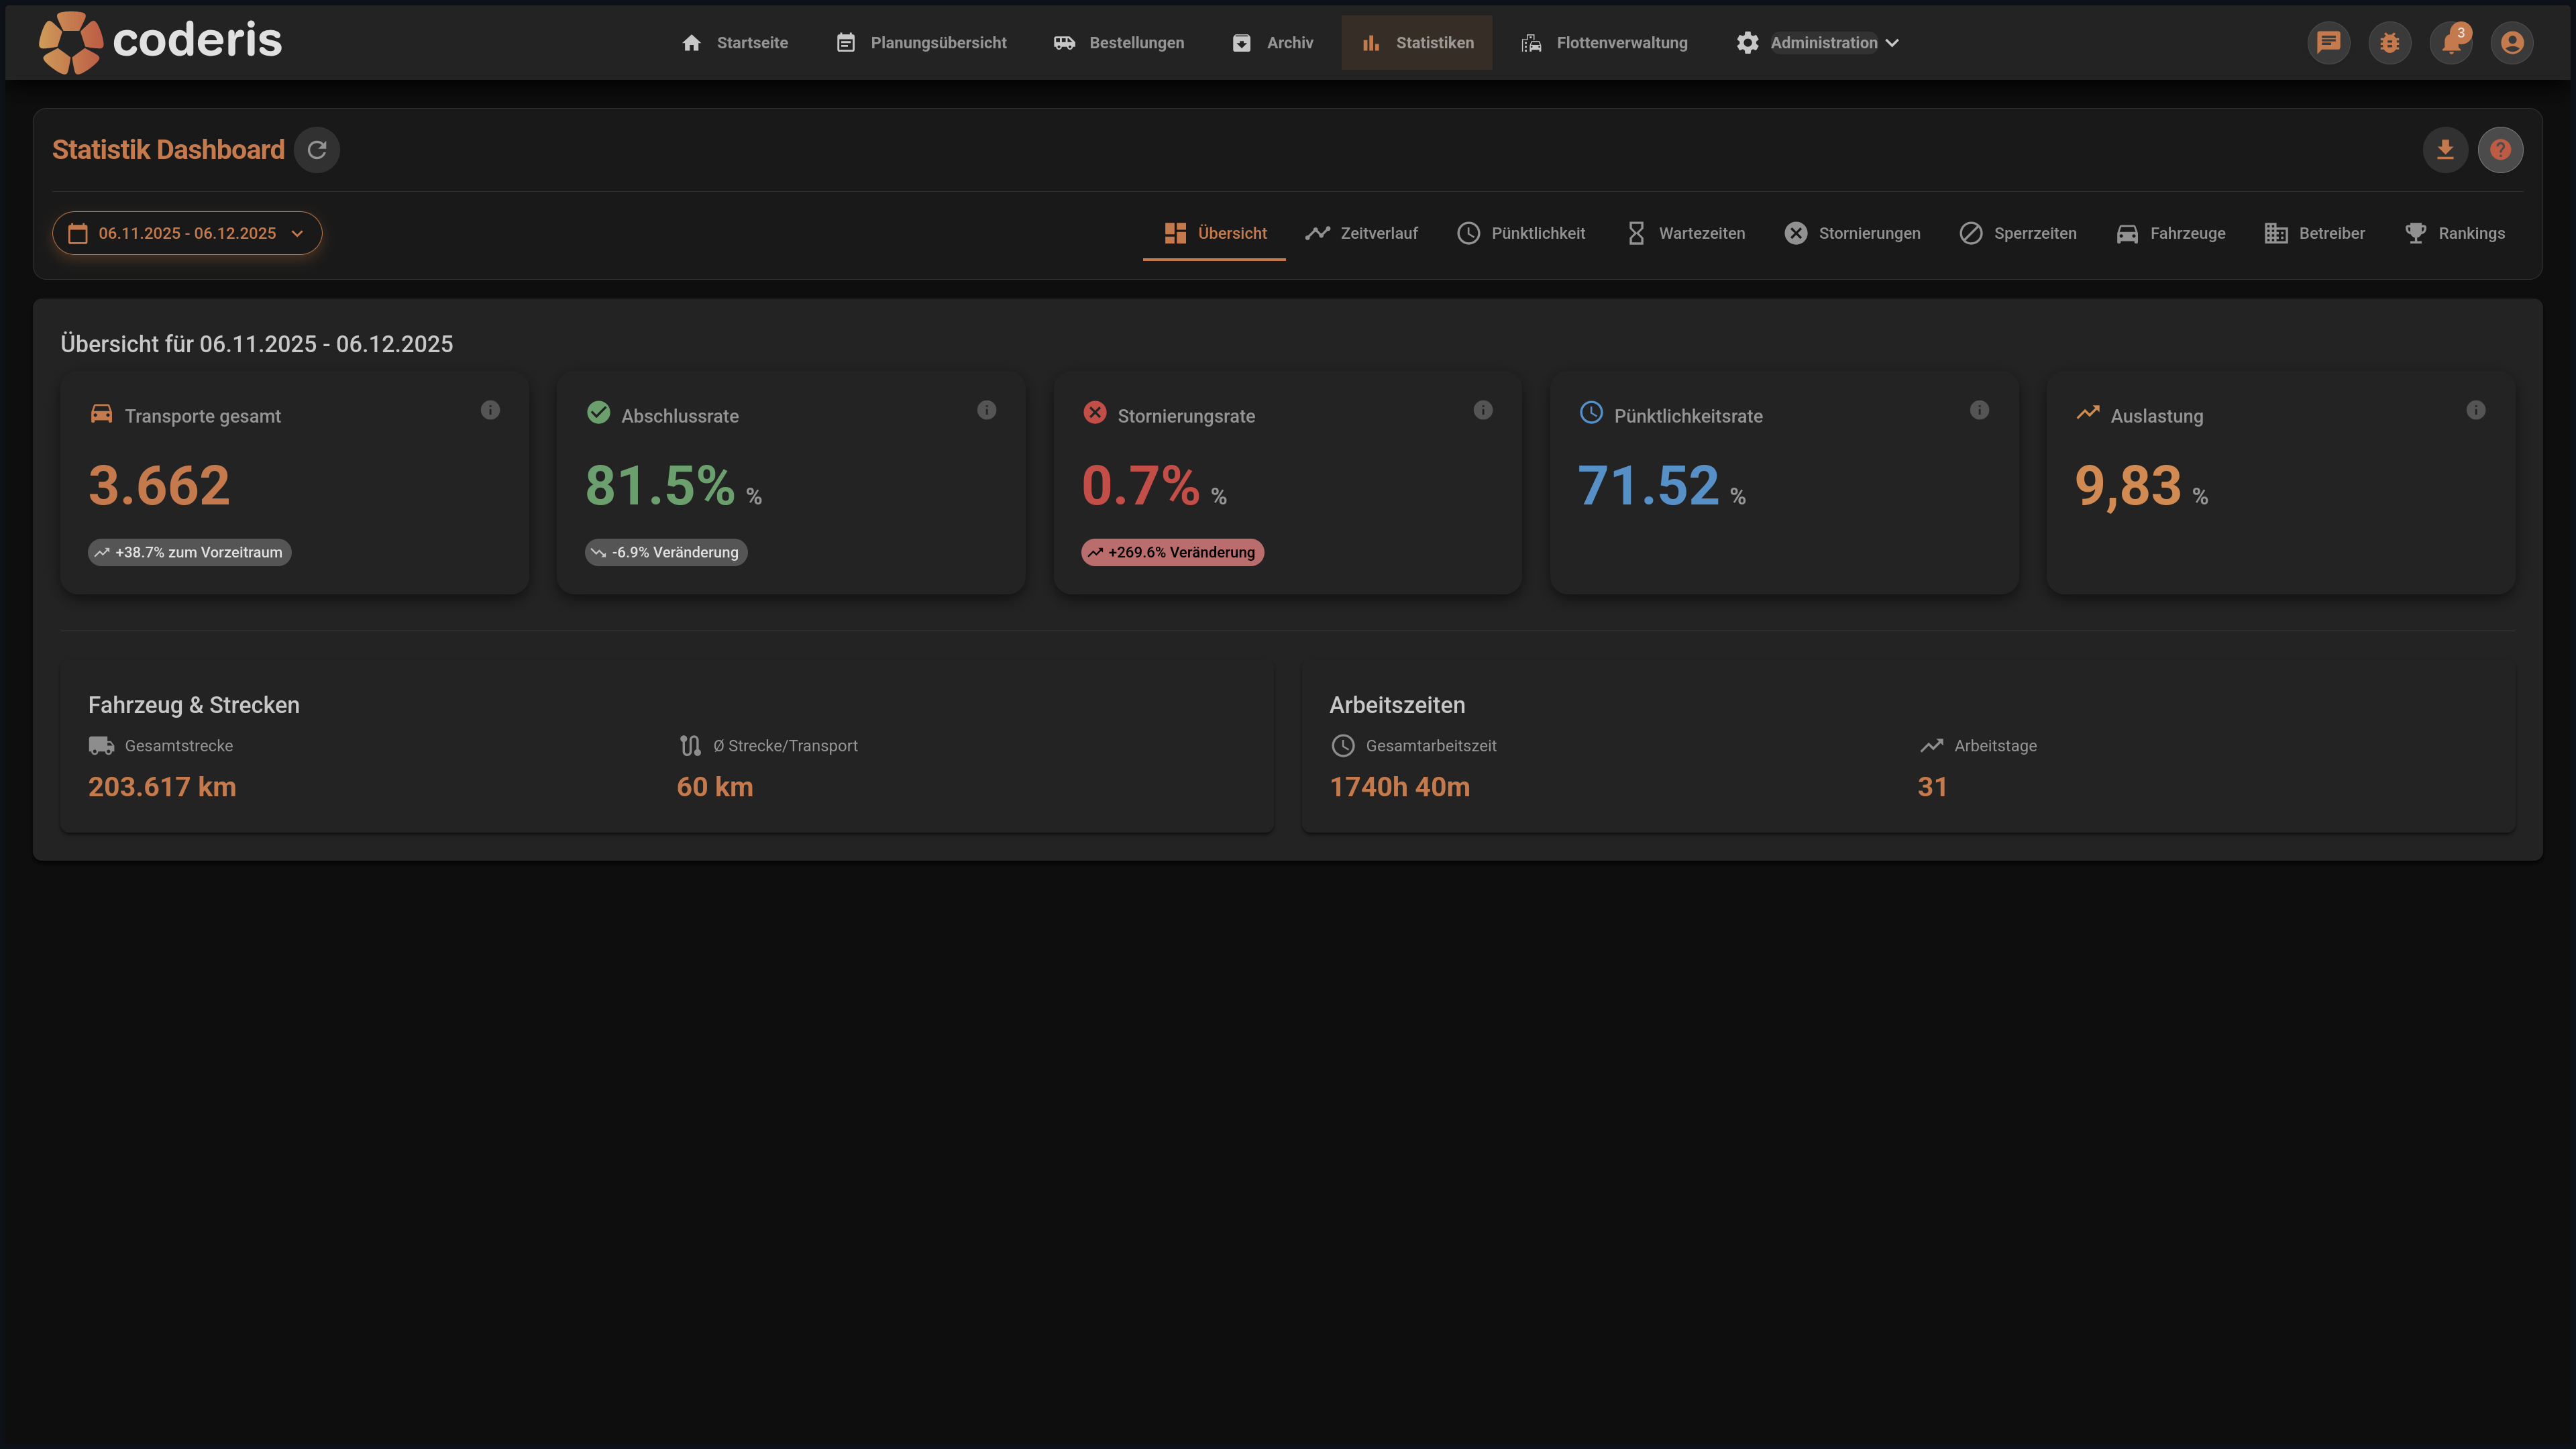This screenshot has height=1449, width=2576.
Task: Open date range 06.11.2025 - 06.12.2025 selector
Action: (187, 233)
